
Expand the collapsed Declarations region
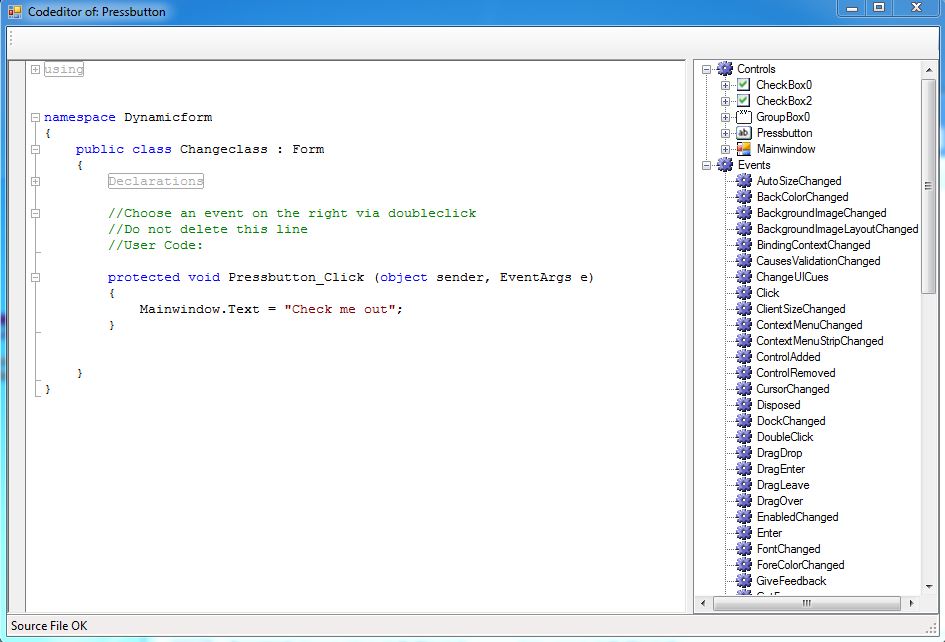pos(36,181)
